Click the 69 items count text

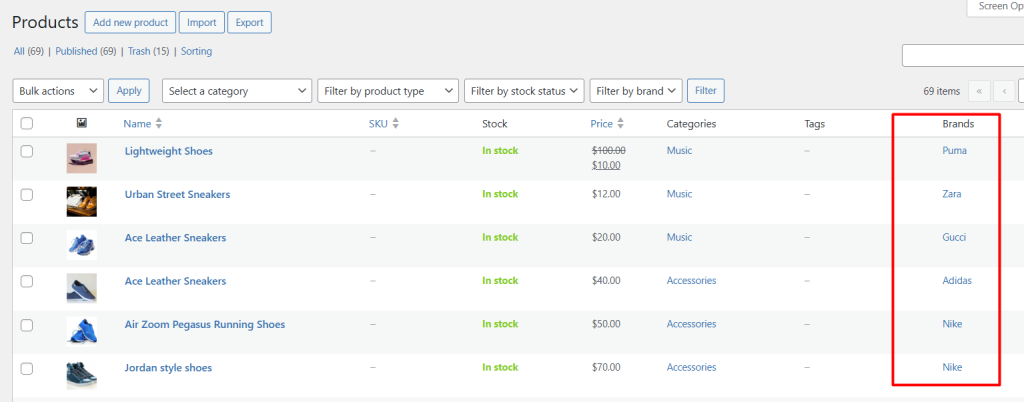coord(942,91)
